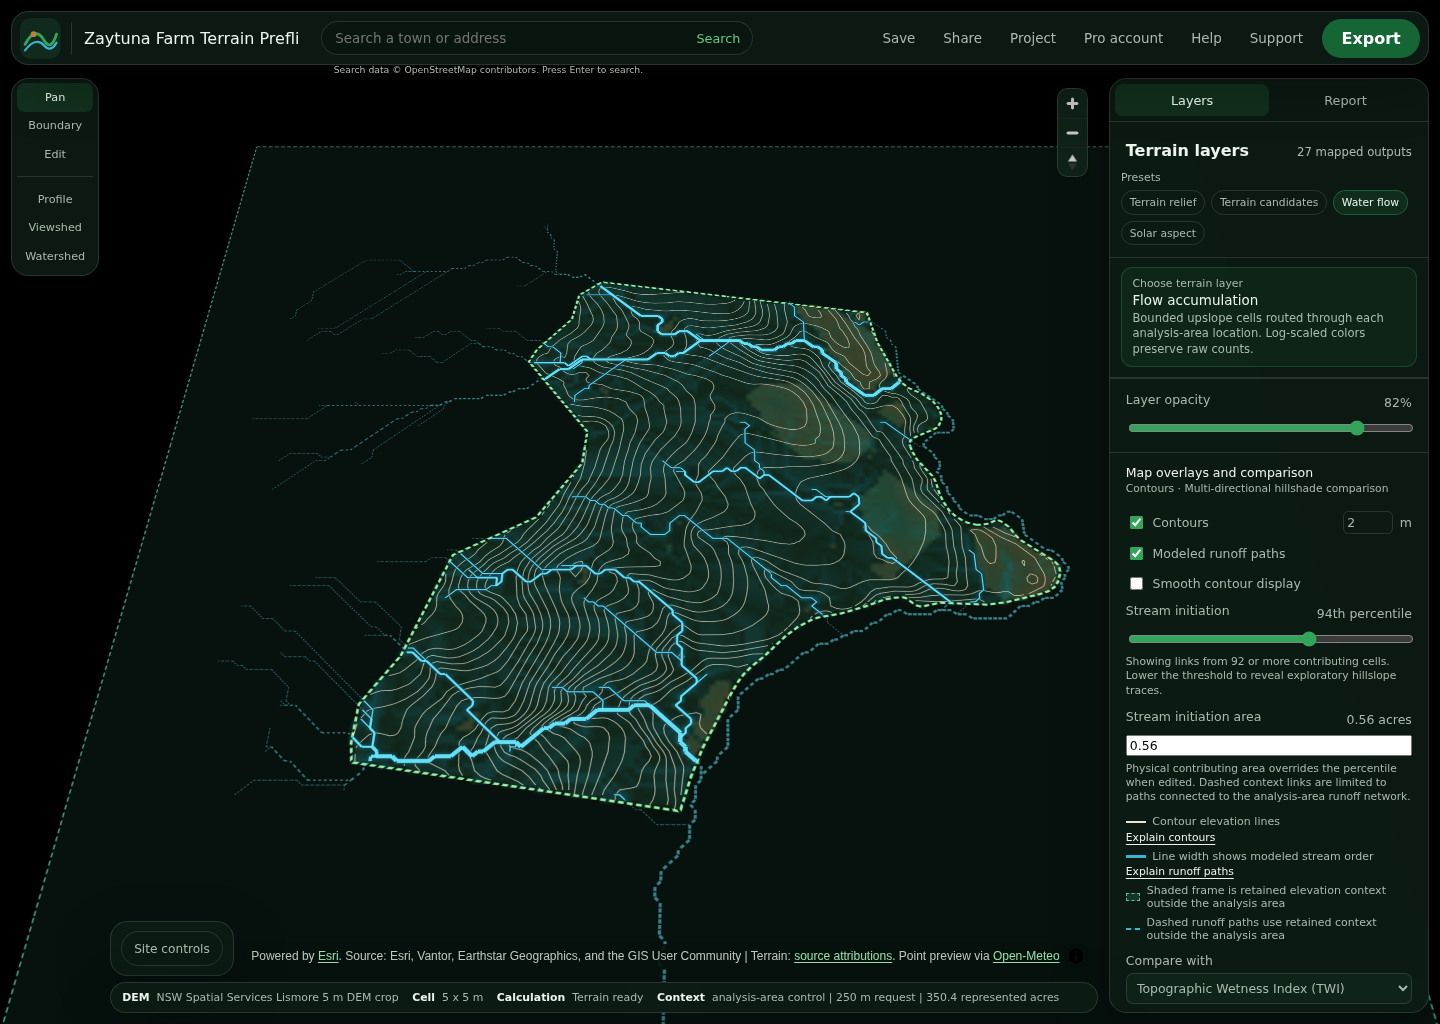Switch to the Layers tab
This screenshot has height=1024, width=1440.
pyautogui.click(x=1192, y=101)
